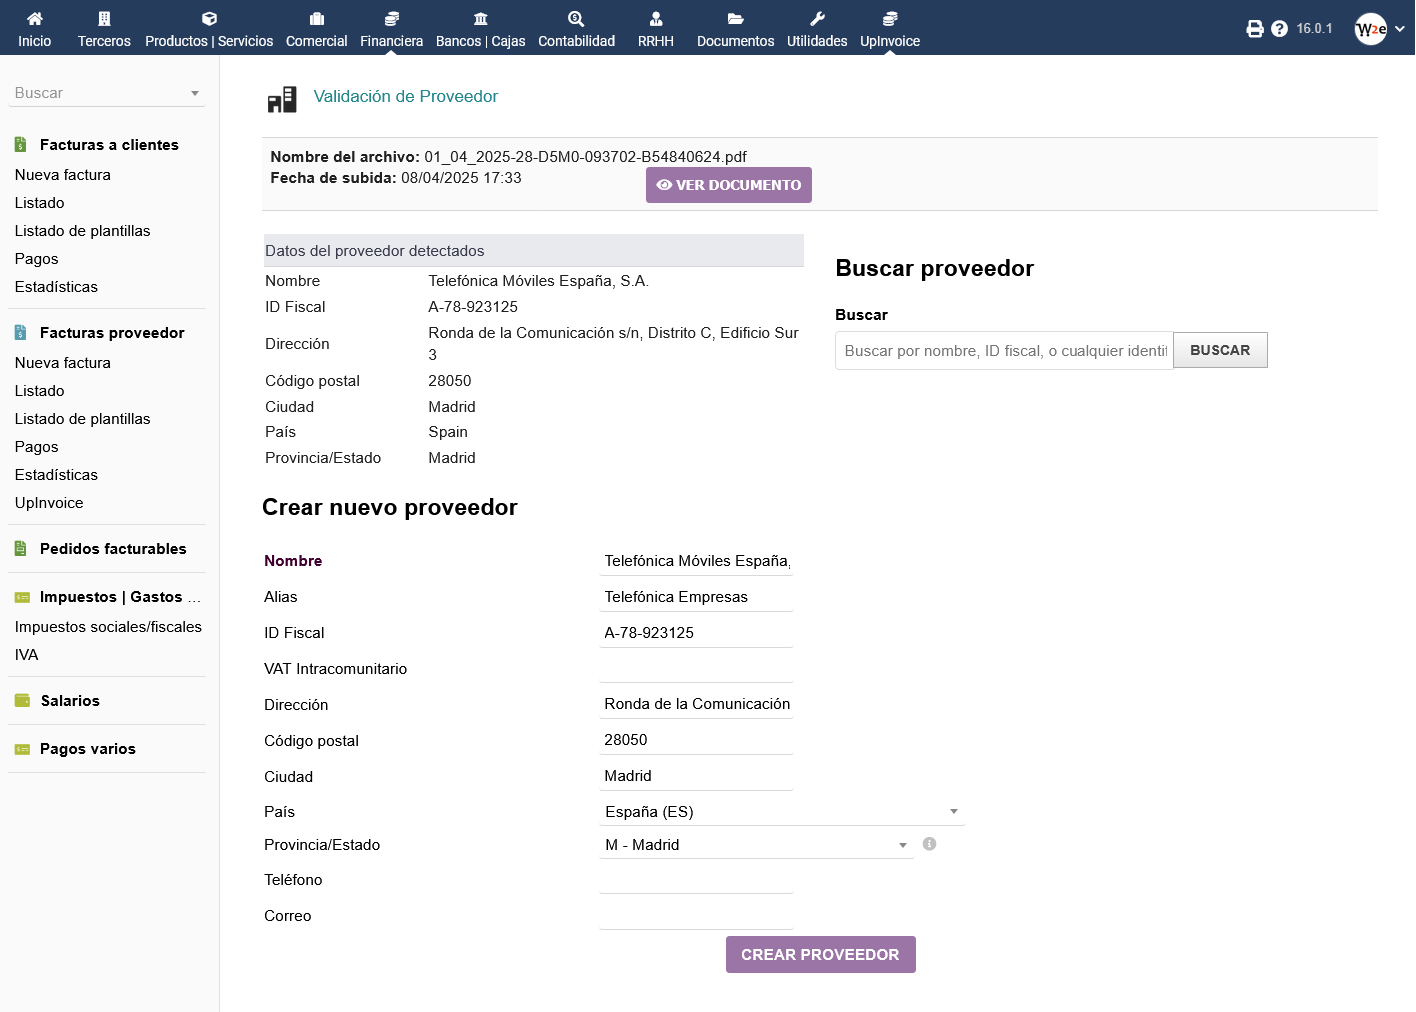Open the sidebar Buscar dropdown
The image size is (1416, 1012).
[107, 93]
